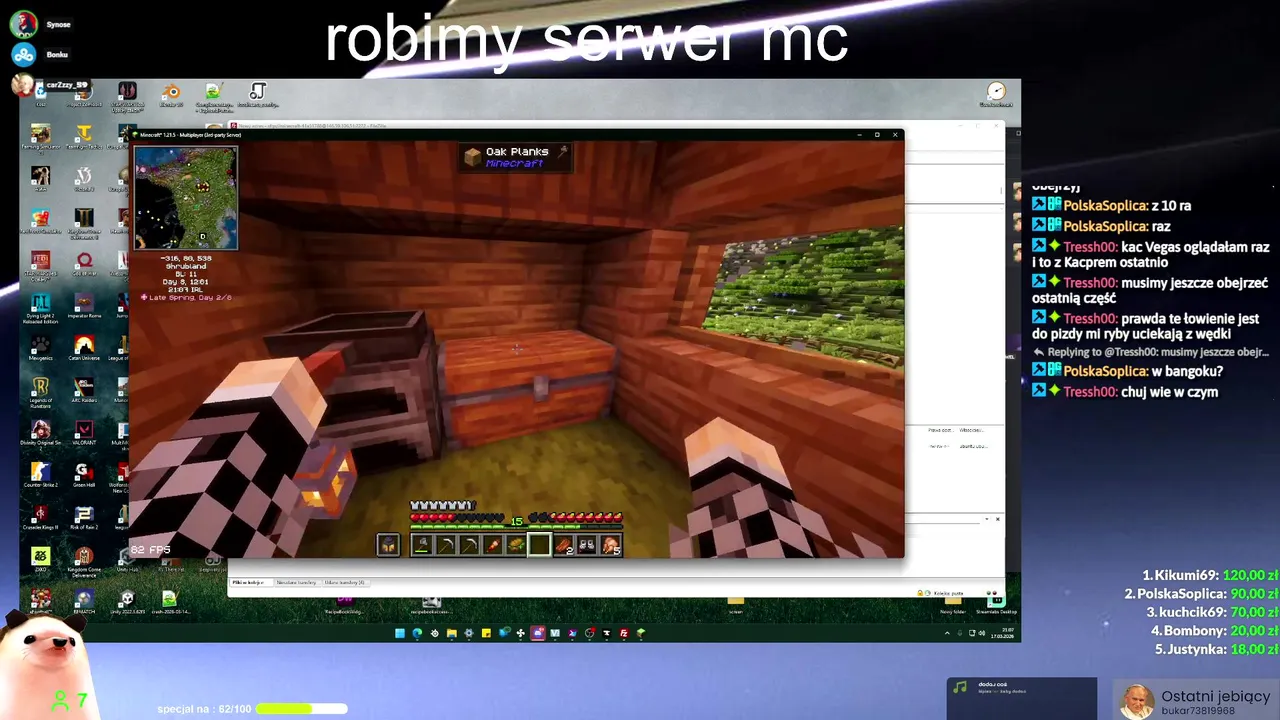This screenshot has width=1280, height=720.
Task: Select the Legends of Runeterra desktop icon
Action: pyautogui.click(x=41, y=390)
